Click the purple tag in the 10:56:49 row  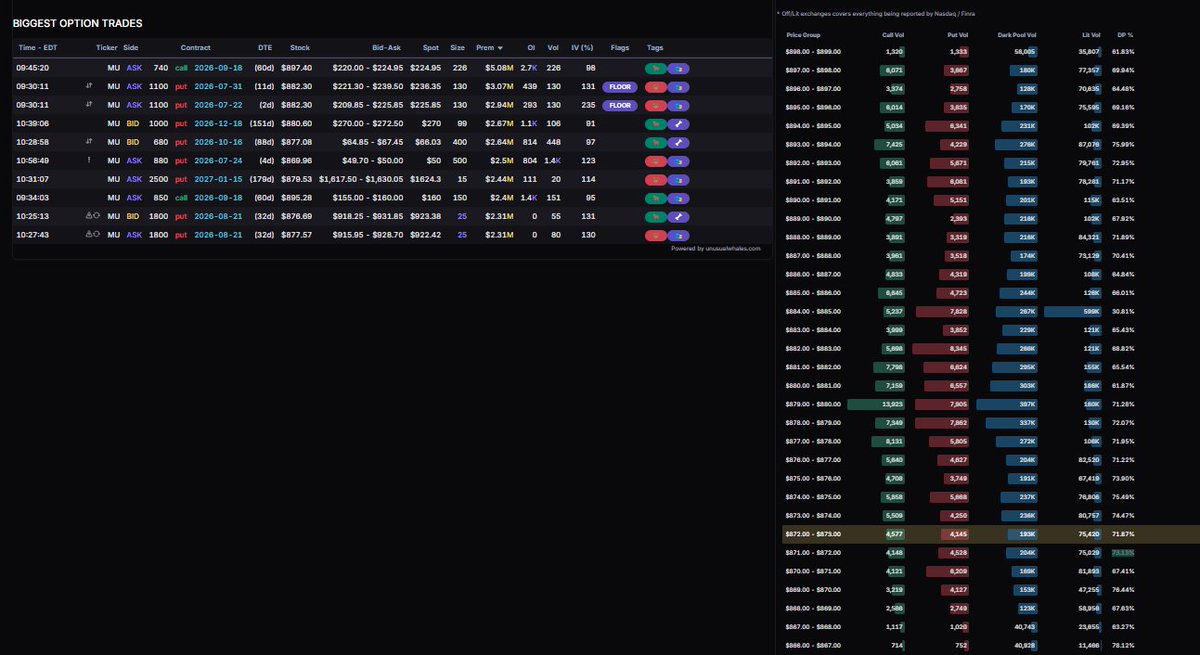click(x=678, y=161)
